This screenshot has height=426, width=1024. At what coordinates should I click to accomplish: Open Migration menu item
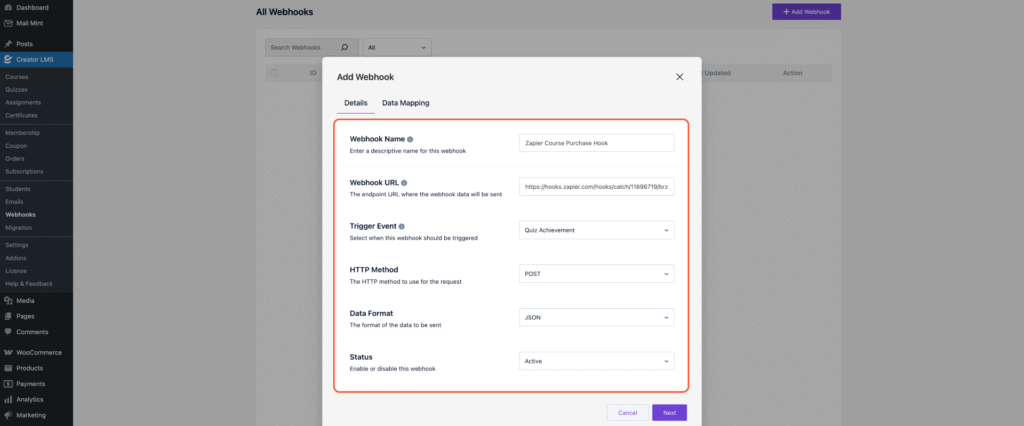pos(18,227)
